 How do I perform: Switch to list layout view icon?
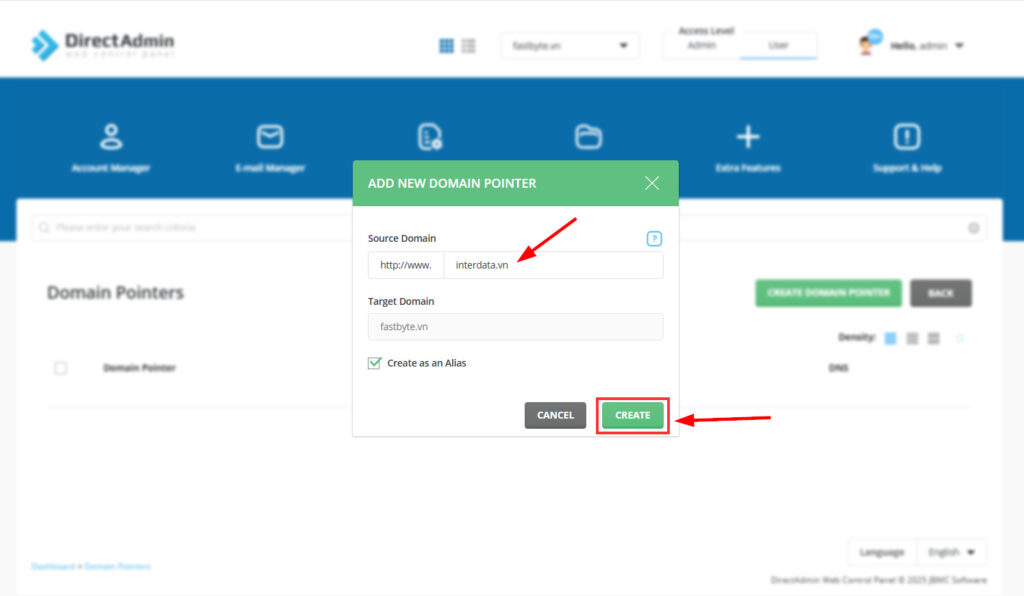[x=468, y=46]
